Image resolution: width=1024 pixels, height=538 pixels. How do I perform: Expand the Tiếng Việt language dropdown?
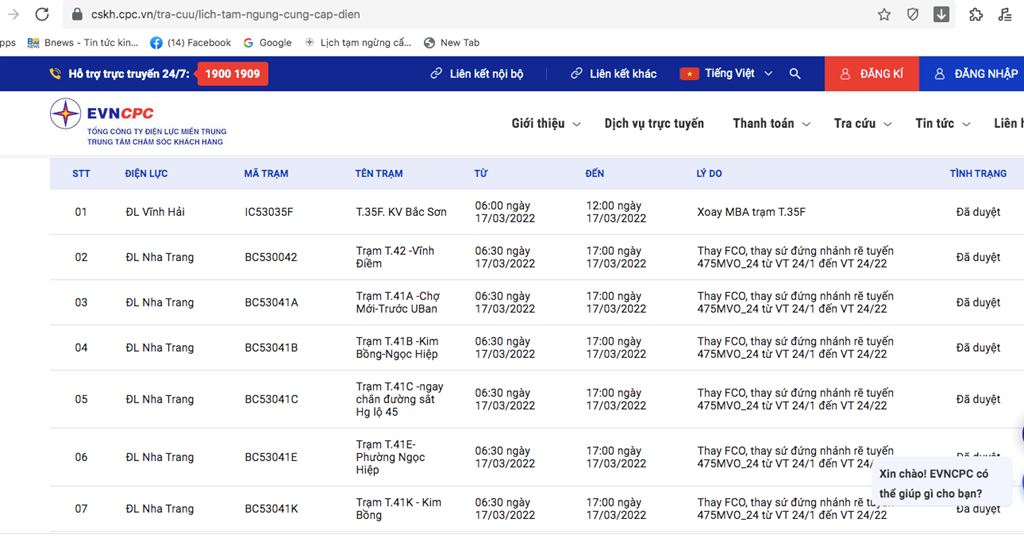pyautogui.click(x=727, y=74)
